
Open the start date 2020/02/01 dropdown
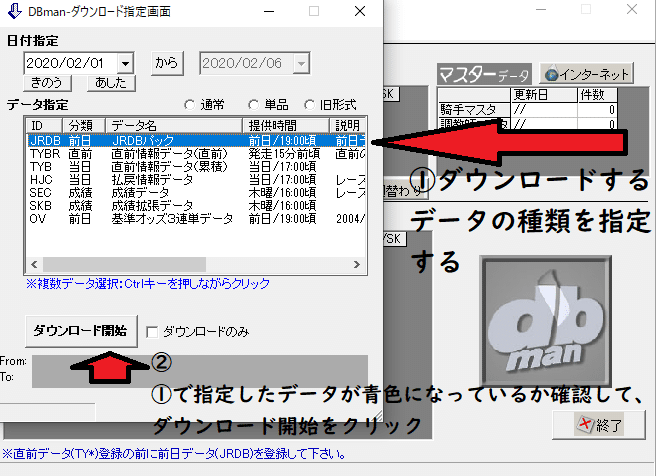point(125,64)
